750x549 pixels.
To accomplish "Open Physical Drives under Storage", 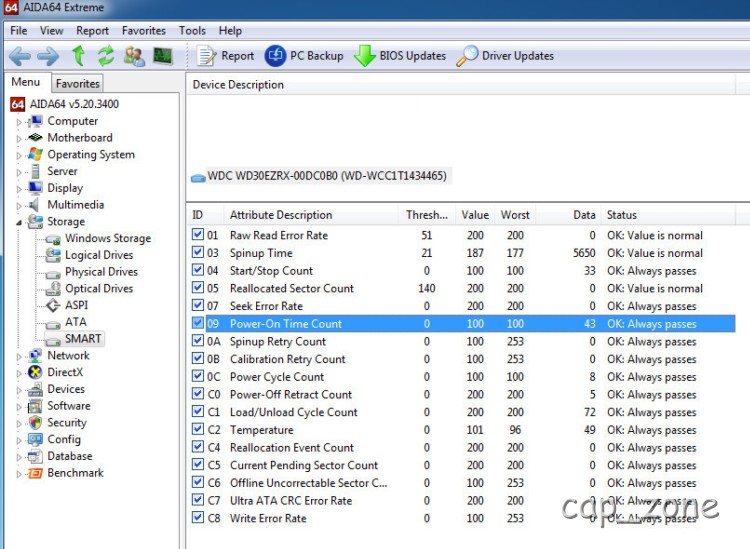I will pyautogui.click(x=101, y=272).
